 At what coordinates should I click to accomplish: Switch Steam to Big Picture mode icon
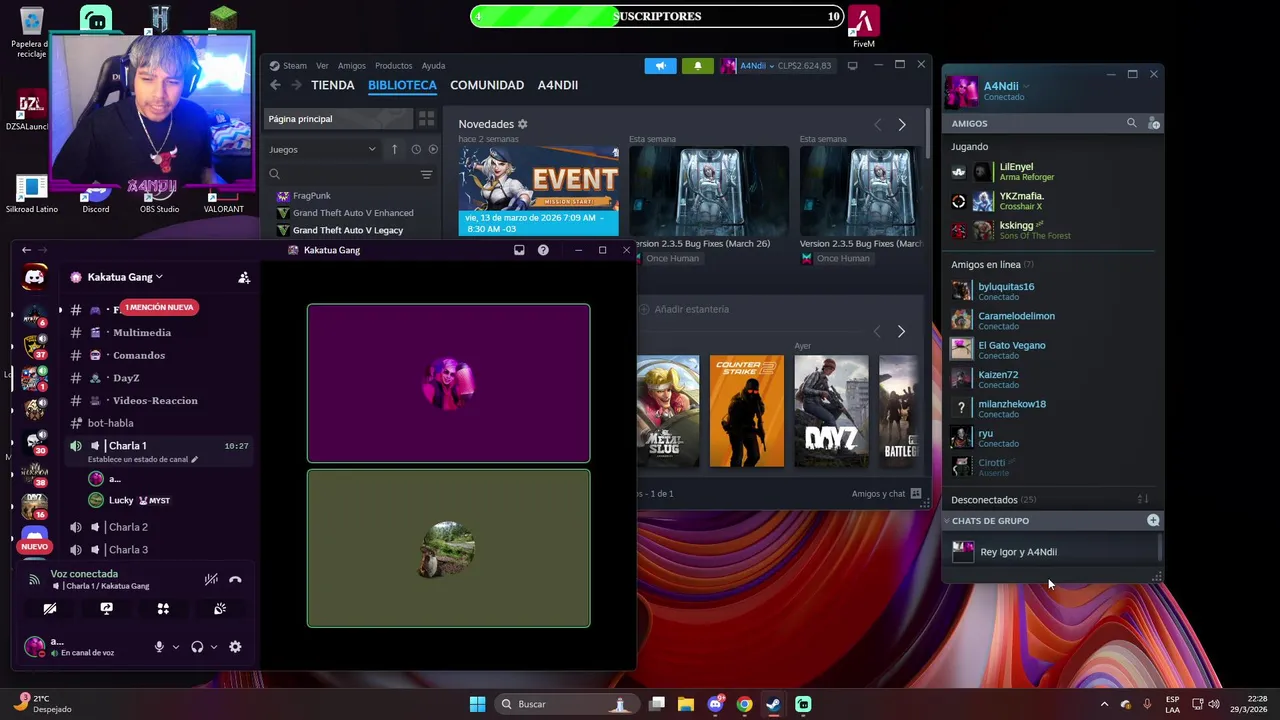[x=852, y=66]
